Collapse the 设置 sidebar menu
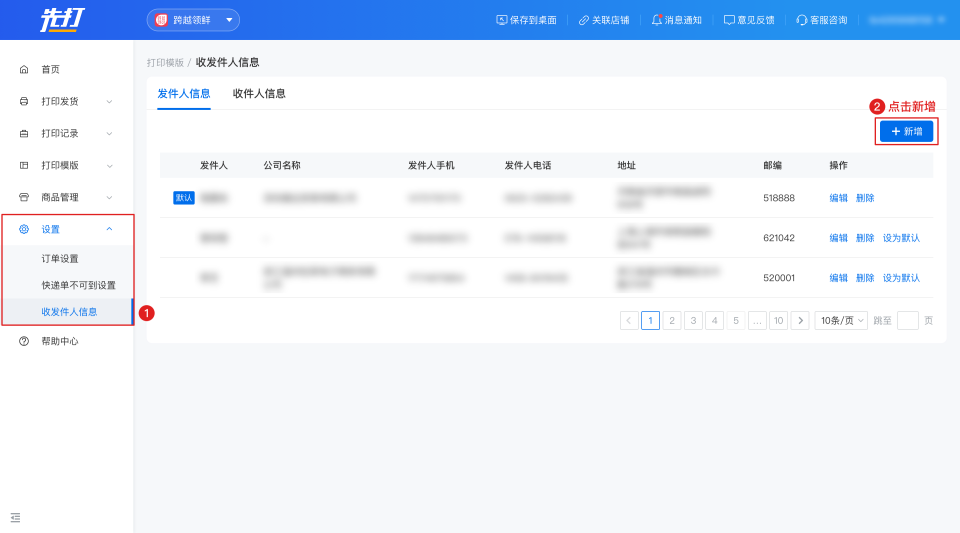 (109, 229)
